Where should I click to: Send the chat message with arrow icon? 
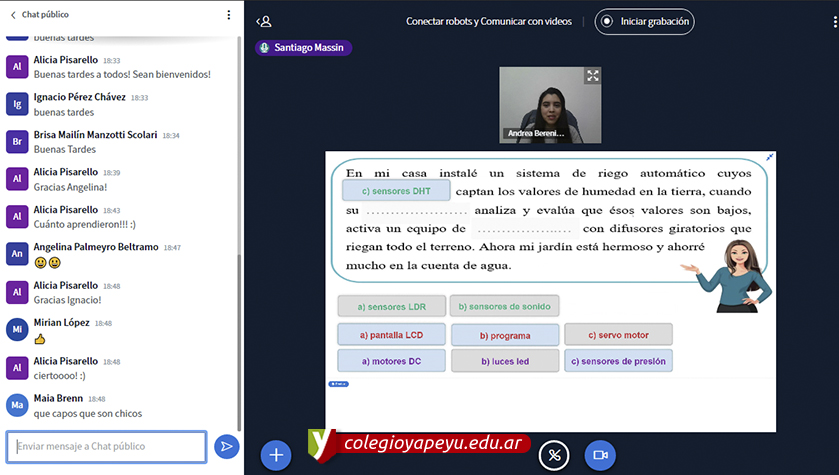(x=227, y=446)
